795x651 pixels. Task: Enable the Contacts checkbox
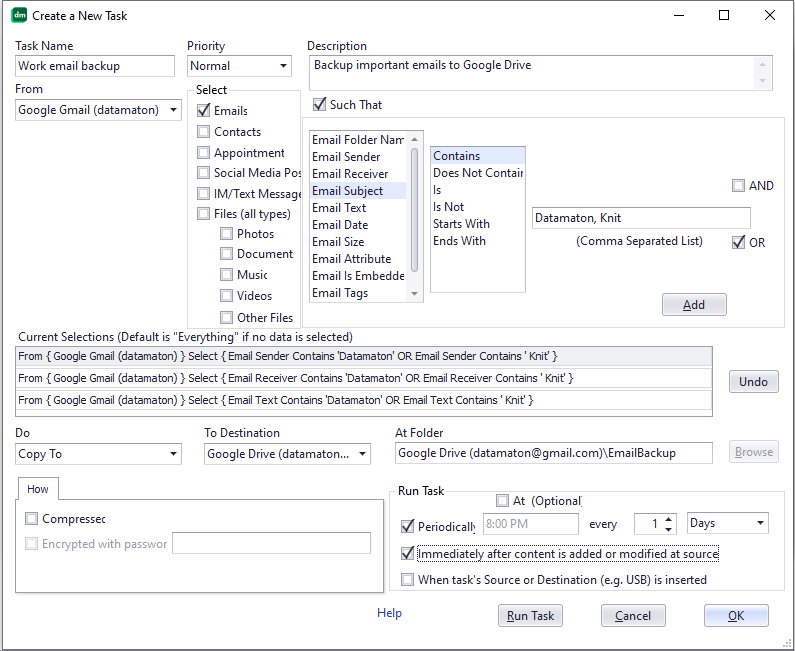(203, 132)
